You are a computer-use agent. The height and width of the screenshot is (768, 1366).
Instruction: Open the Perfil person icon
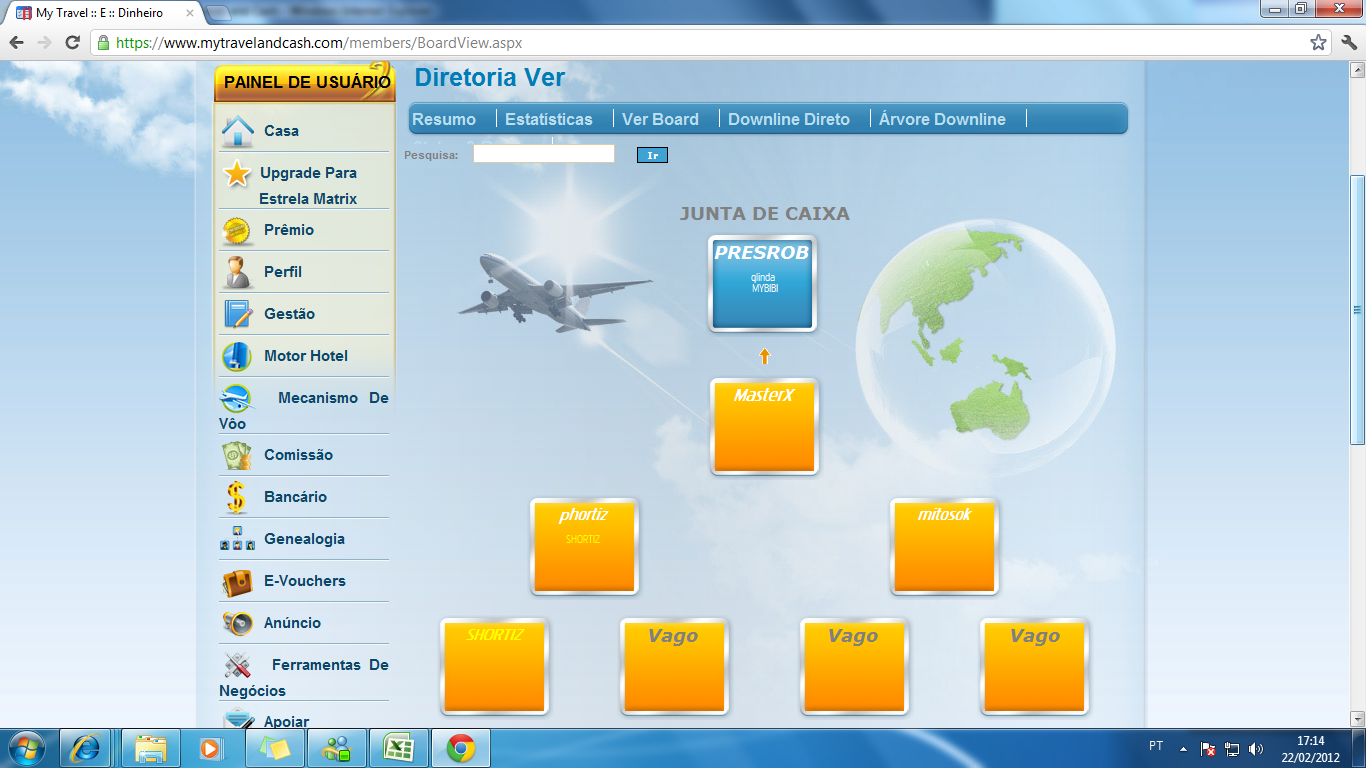(x=237, y=272)
